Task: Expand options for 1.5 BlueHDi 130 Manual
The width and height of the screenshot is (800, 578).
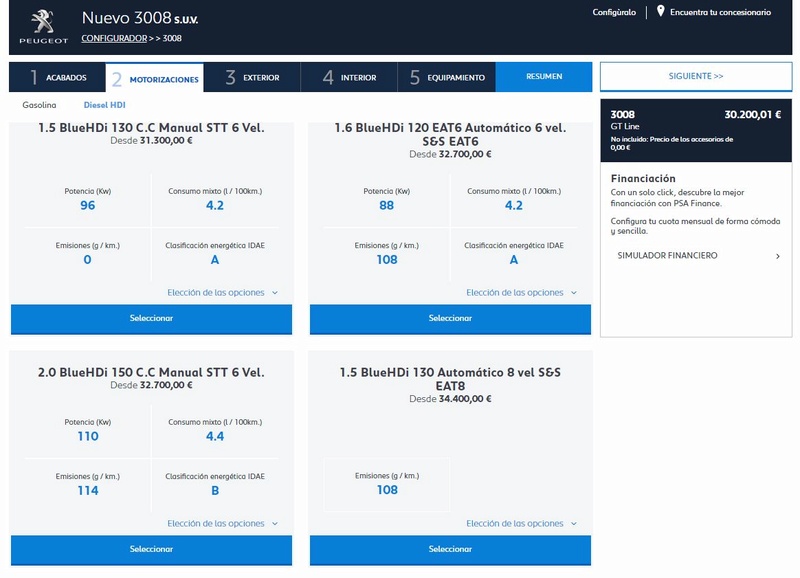Action: point(222,293)
